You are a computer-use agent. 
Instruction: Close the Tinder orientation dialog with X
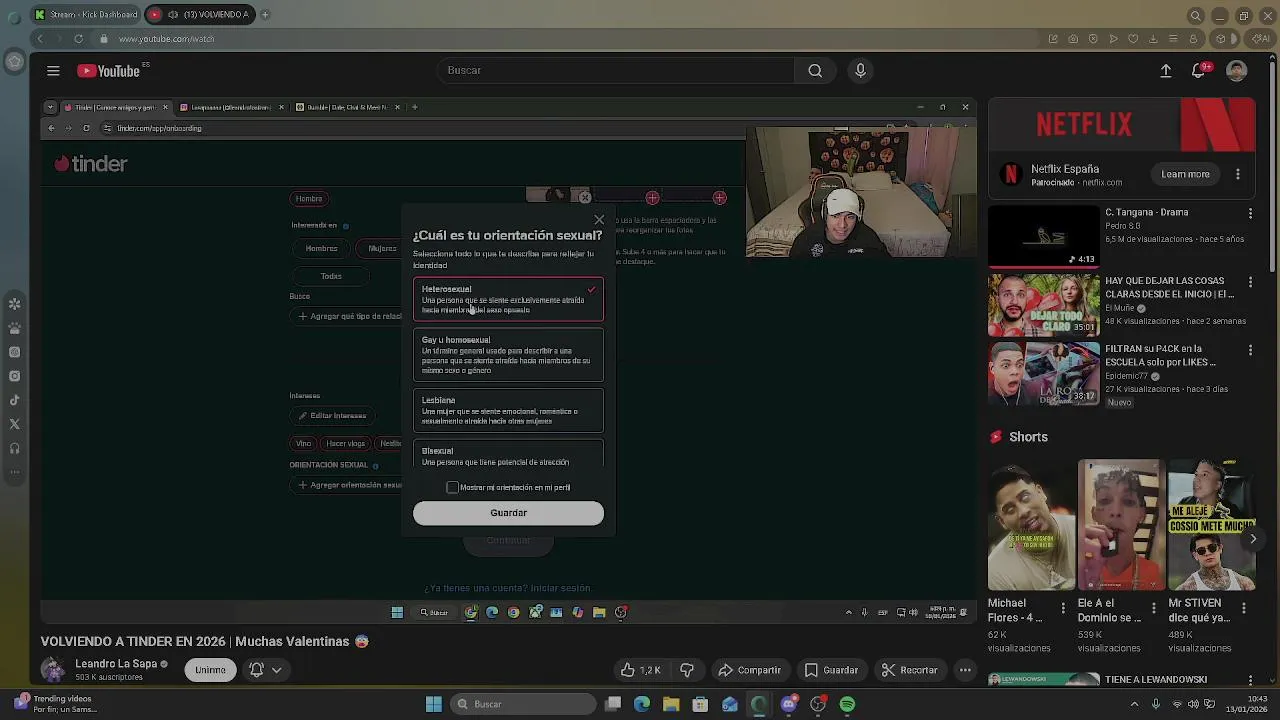[x=599, y=220]
